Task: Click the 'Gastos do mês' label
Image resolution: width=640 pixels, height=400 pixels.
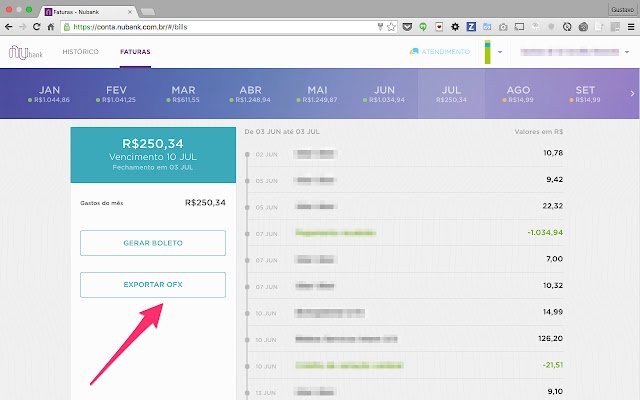Action: [102, 203]
